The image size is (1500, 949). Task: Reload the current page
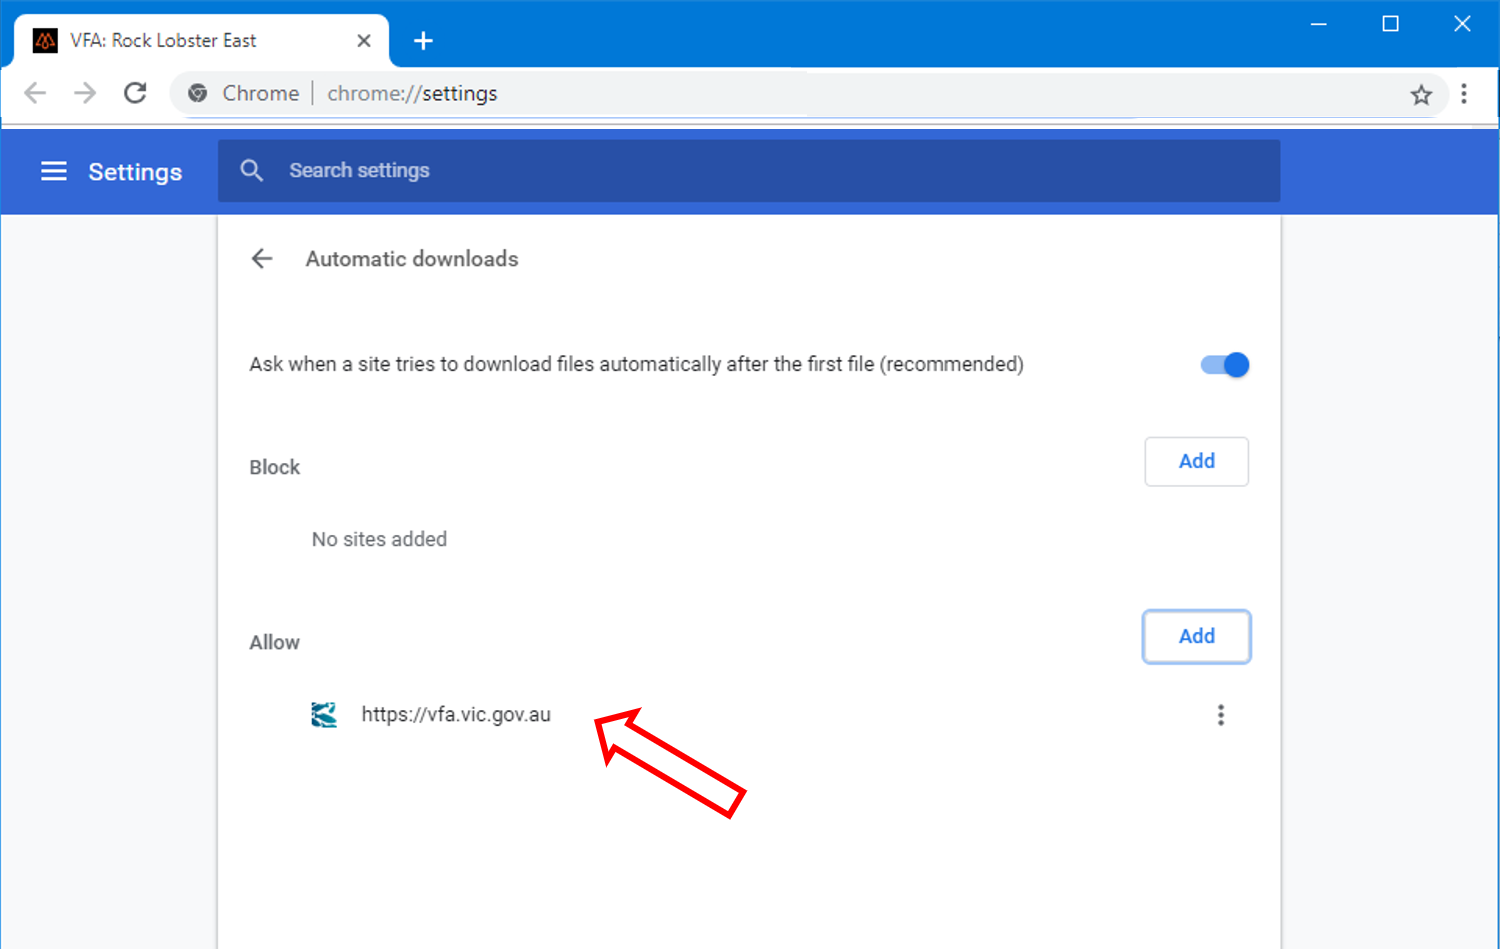135,93
